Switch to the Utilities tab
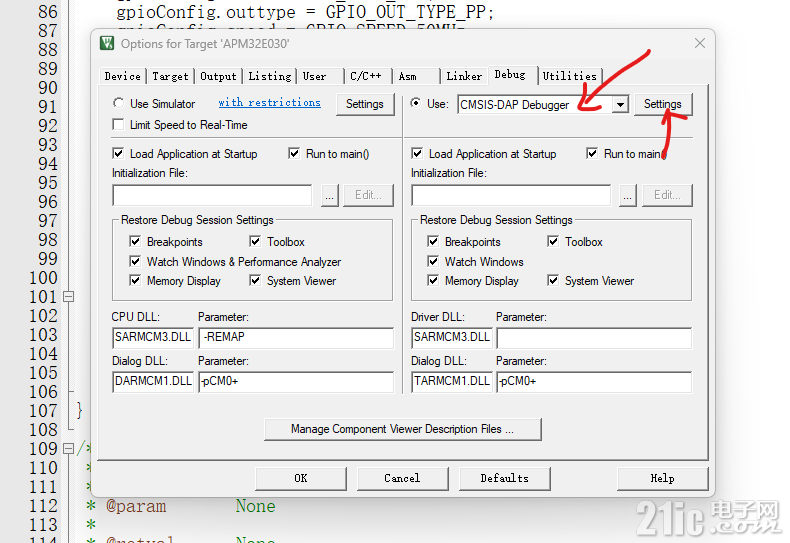This screenshot has width=790, height=543. [x=570, y=76]
